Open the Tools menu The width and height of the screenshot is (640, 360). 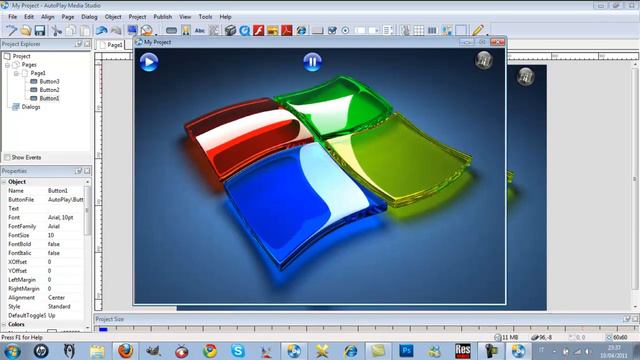coord(205,17)
